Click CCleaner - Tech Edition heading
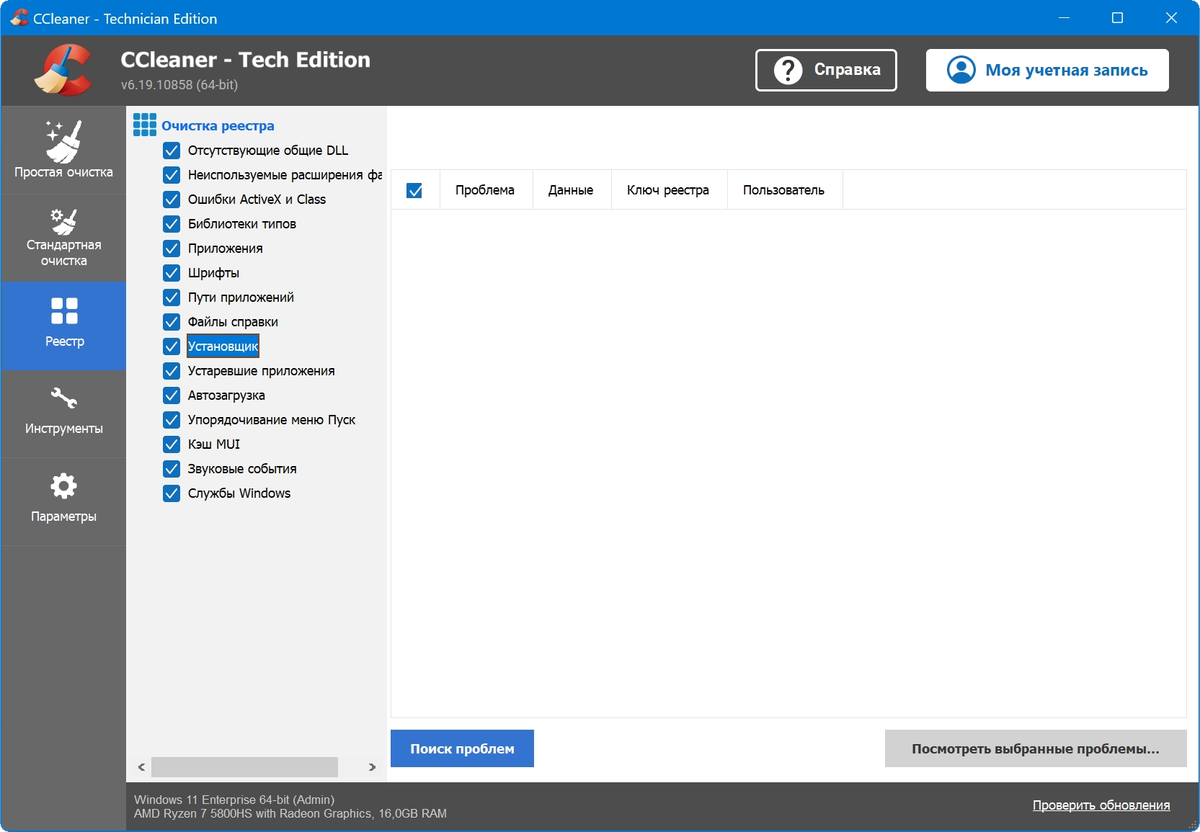 [245, 60]
